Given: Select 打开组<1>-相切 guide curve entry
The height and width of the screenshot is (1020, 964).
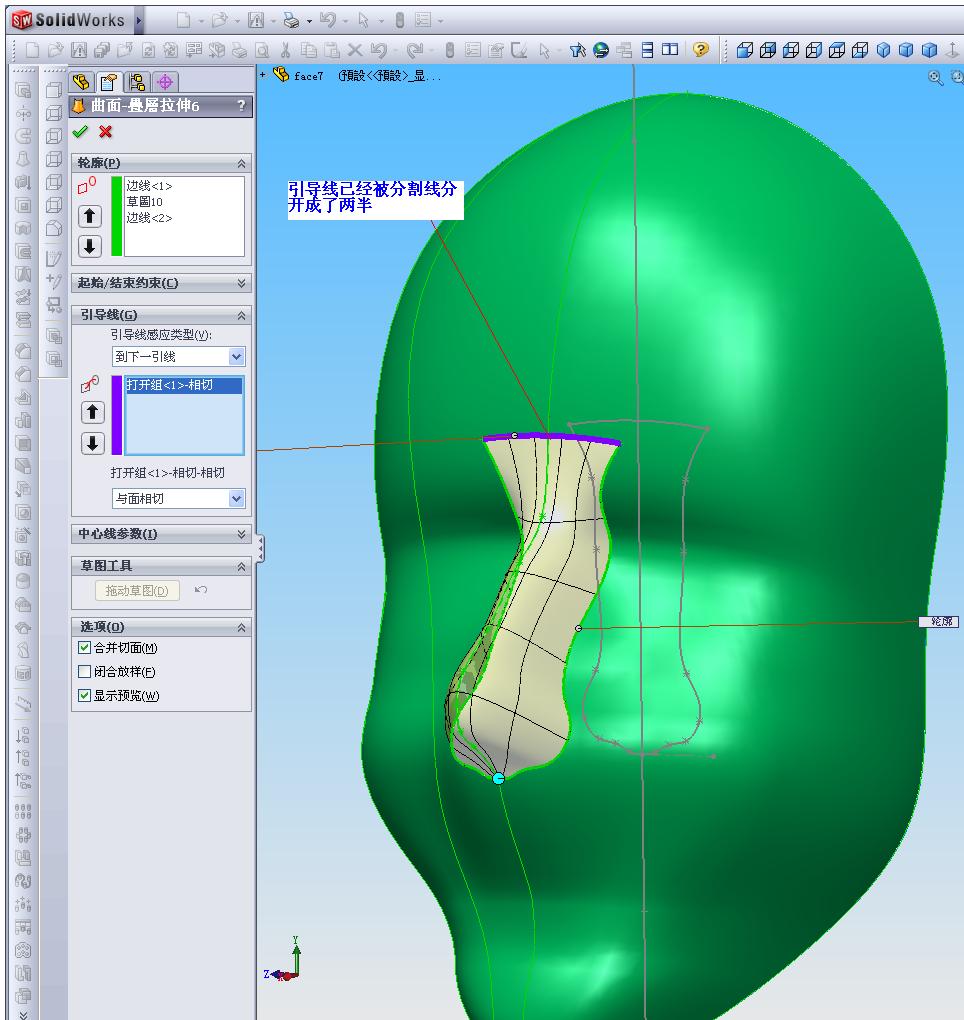Looking at the screenshot, I should click(184, 385).
